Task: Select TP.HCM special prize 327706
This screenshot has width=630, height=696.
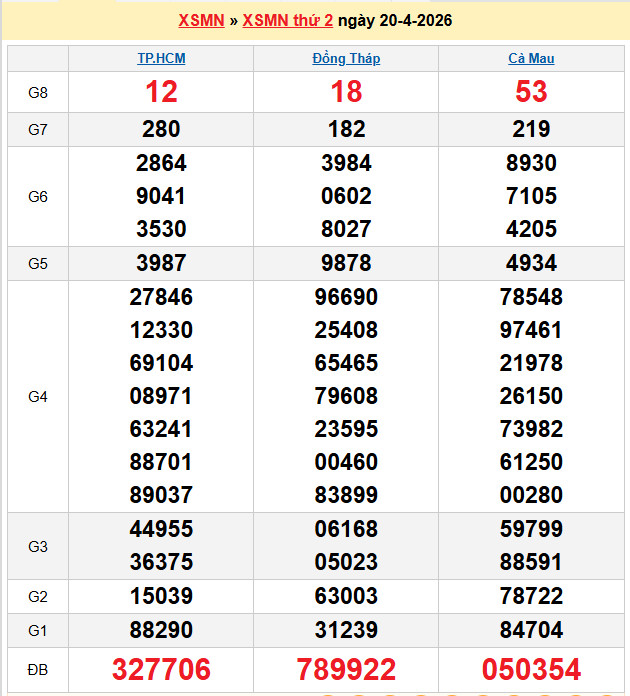Action: click(161, 669)
